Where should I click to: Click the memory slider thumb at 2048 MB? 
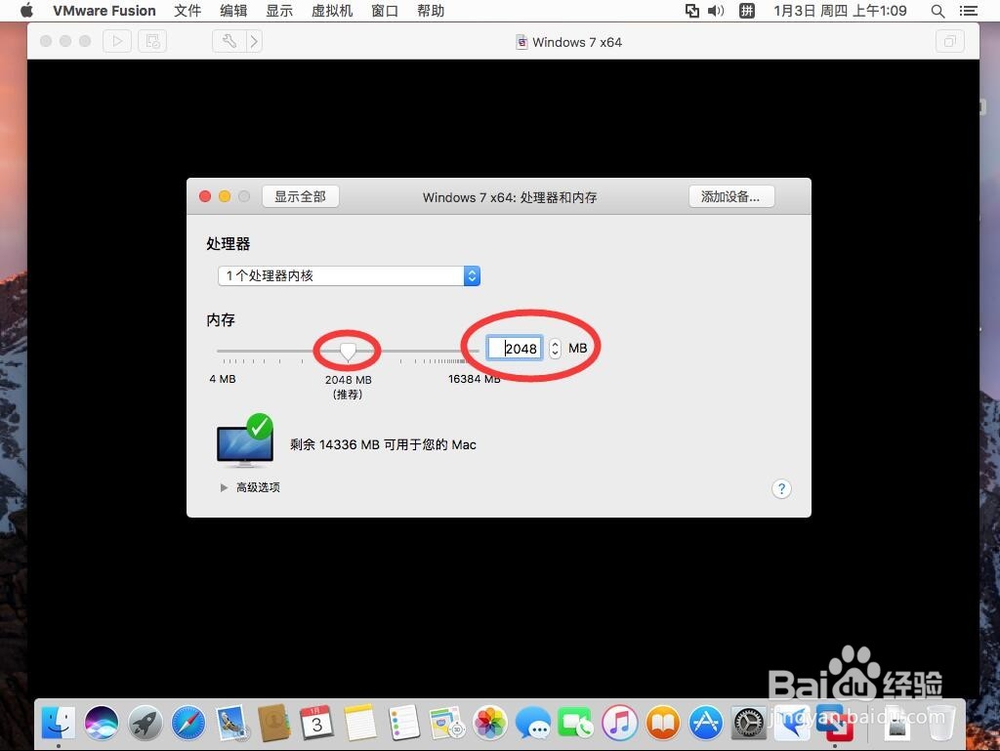click(x=348, y=351)
